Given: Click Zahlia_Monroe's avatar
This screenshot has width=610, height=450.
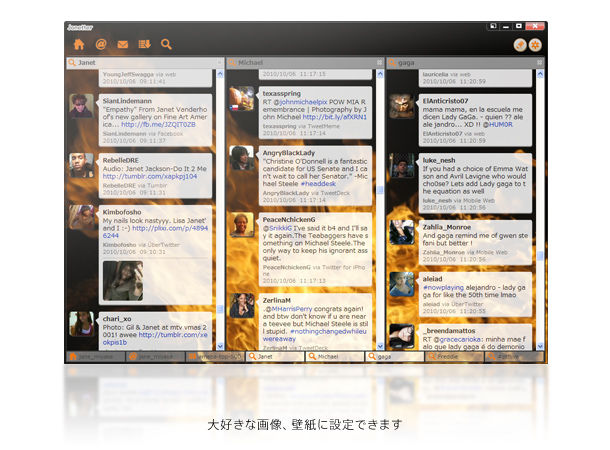Looking at the screenshot, I should [x=401, y=232].
